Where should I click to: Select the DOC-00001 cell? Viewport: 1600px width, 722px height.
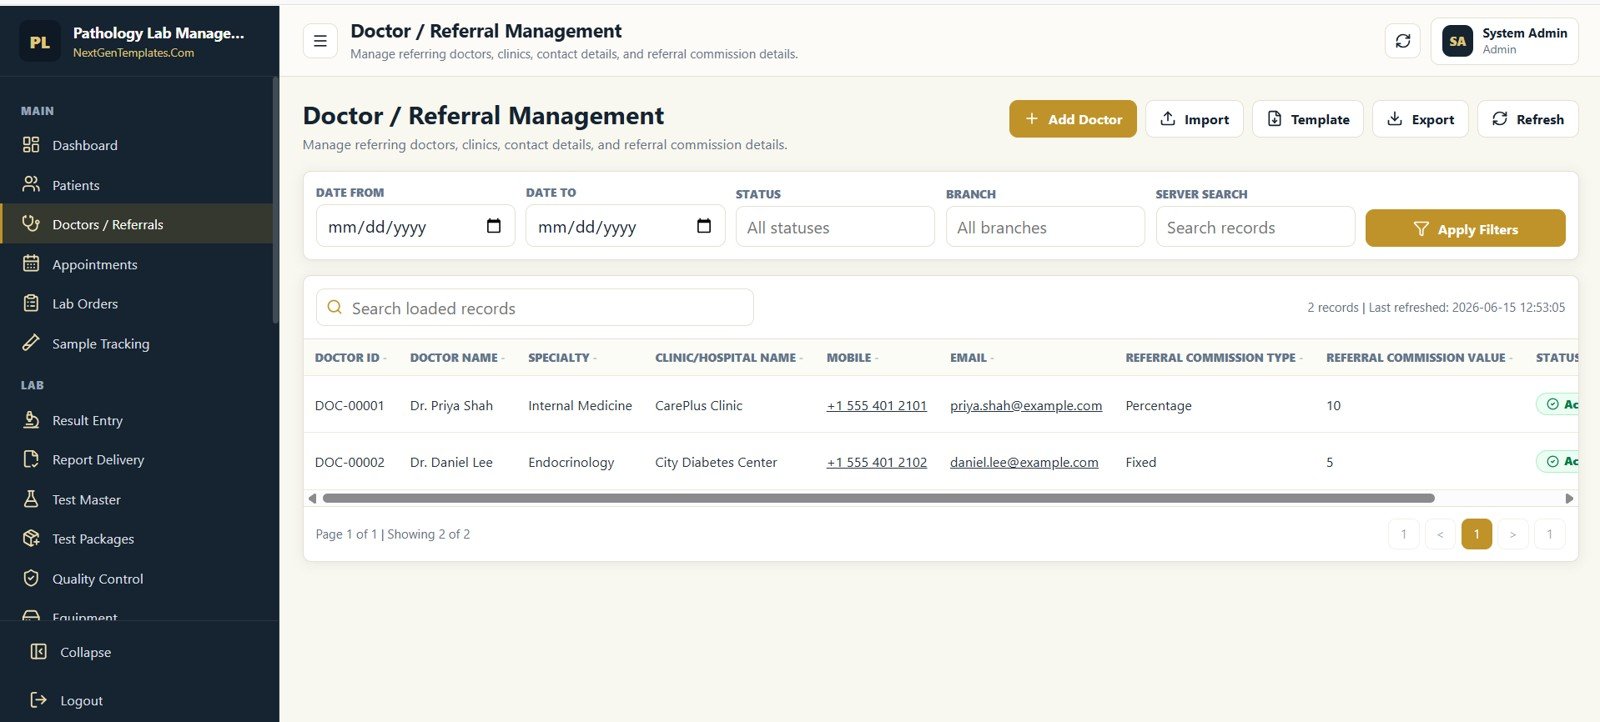(350, 405)
